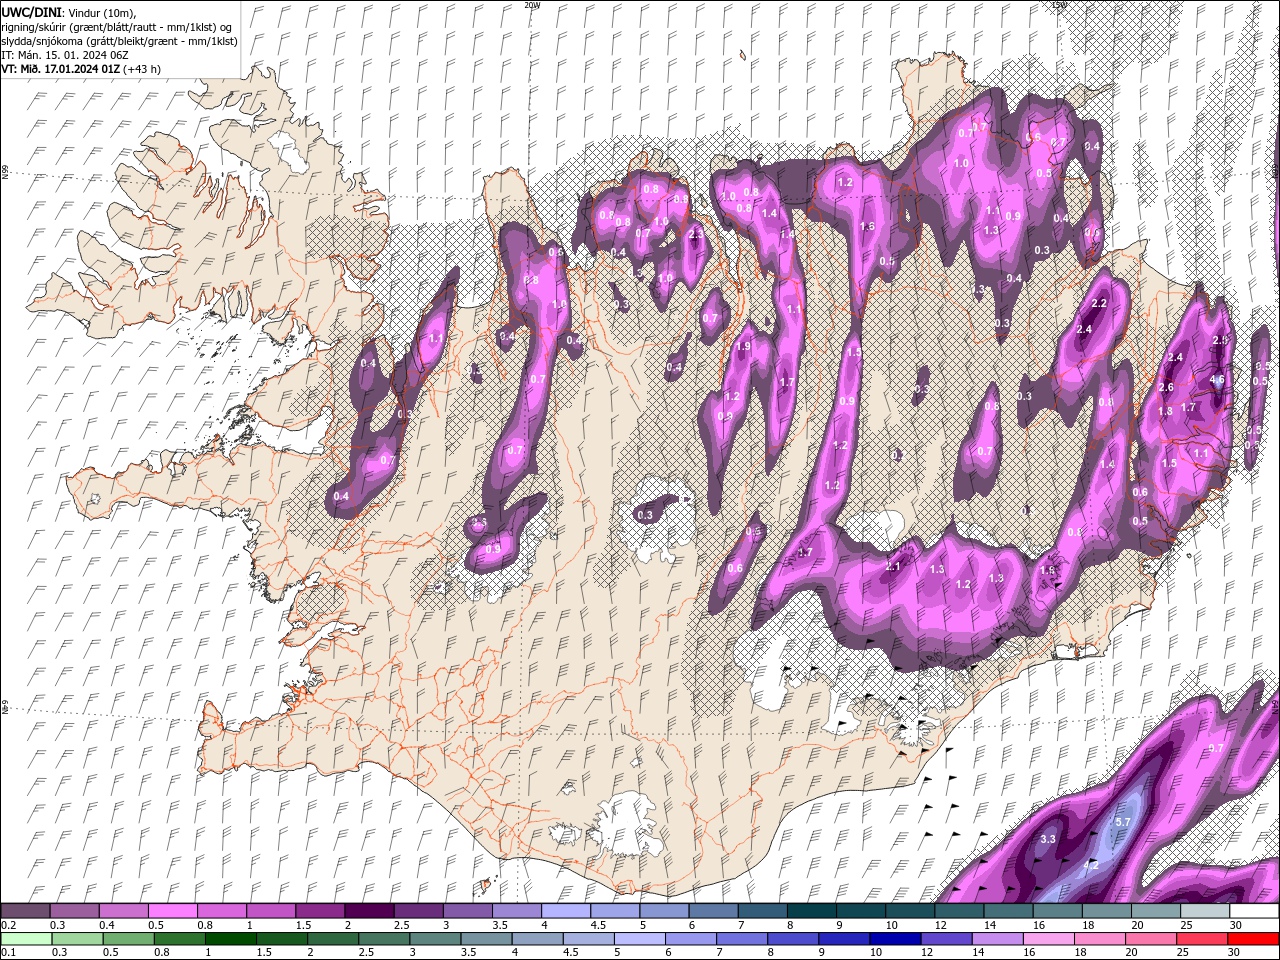Click the 2.2 value on the map
Image resolution: width=1280 pixels, height=960 pixels.
(x=1100, y=303)
